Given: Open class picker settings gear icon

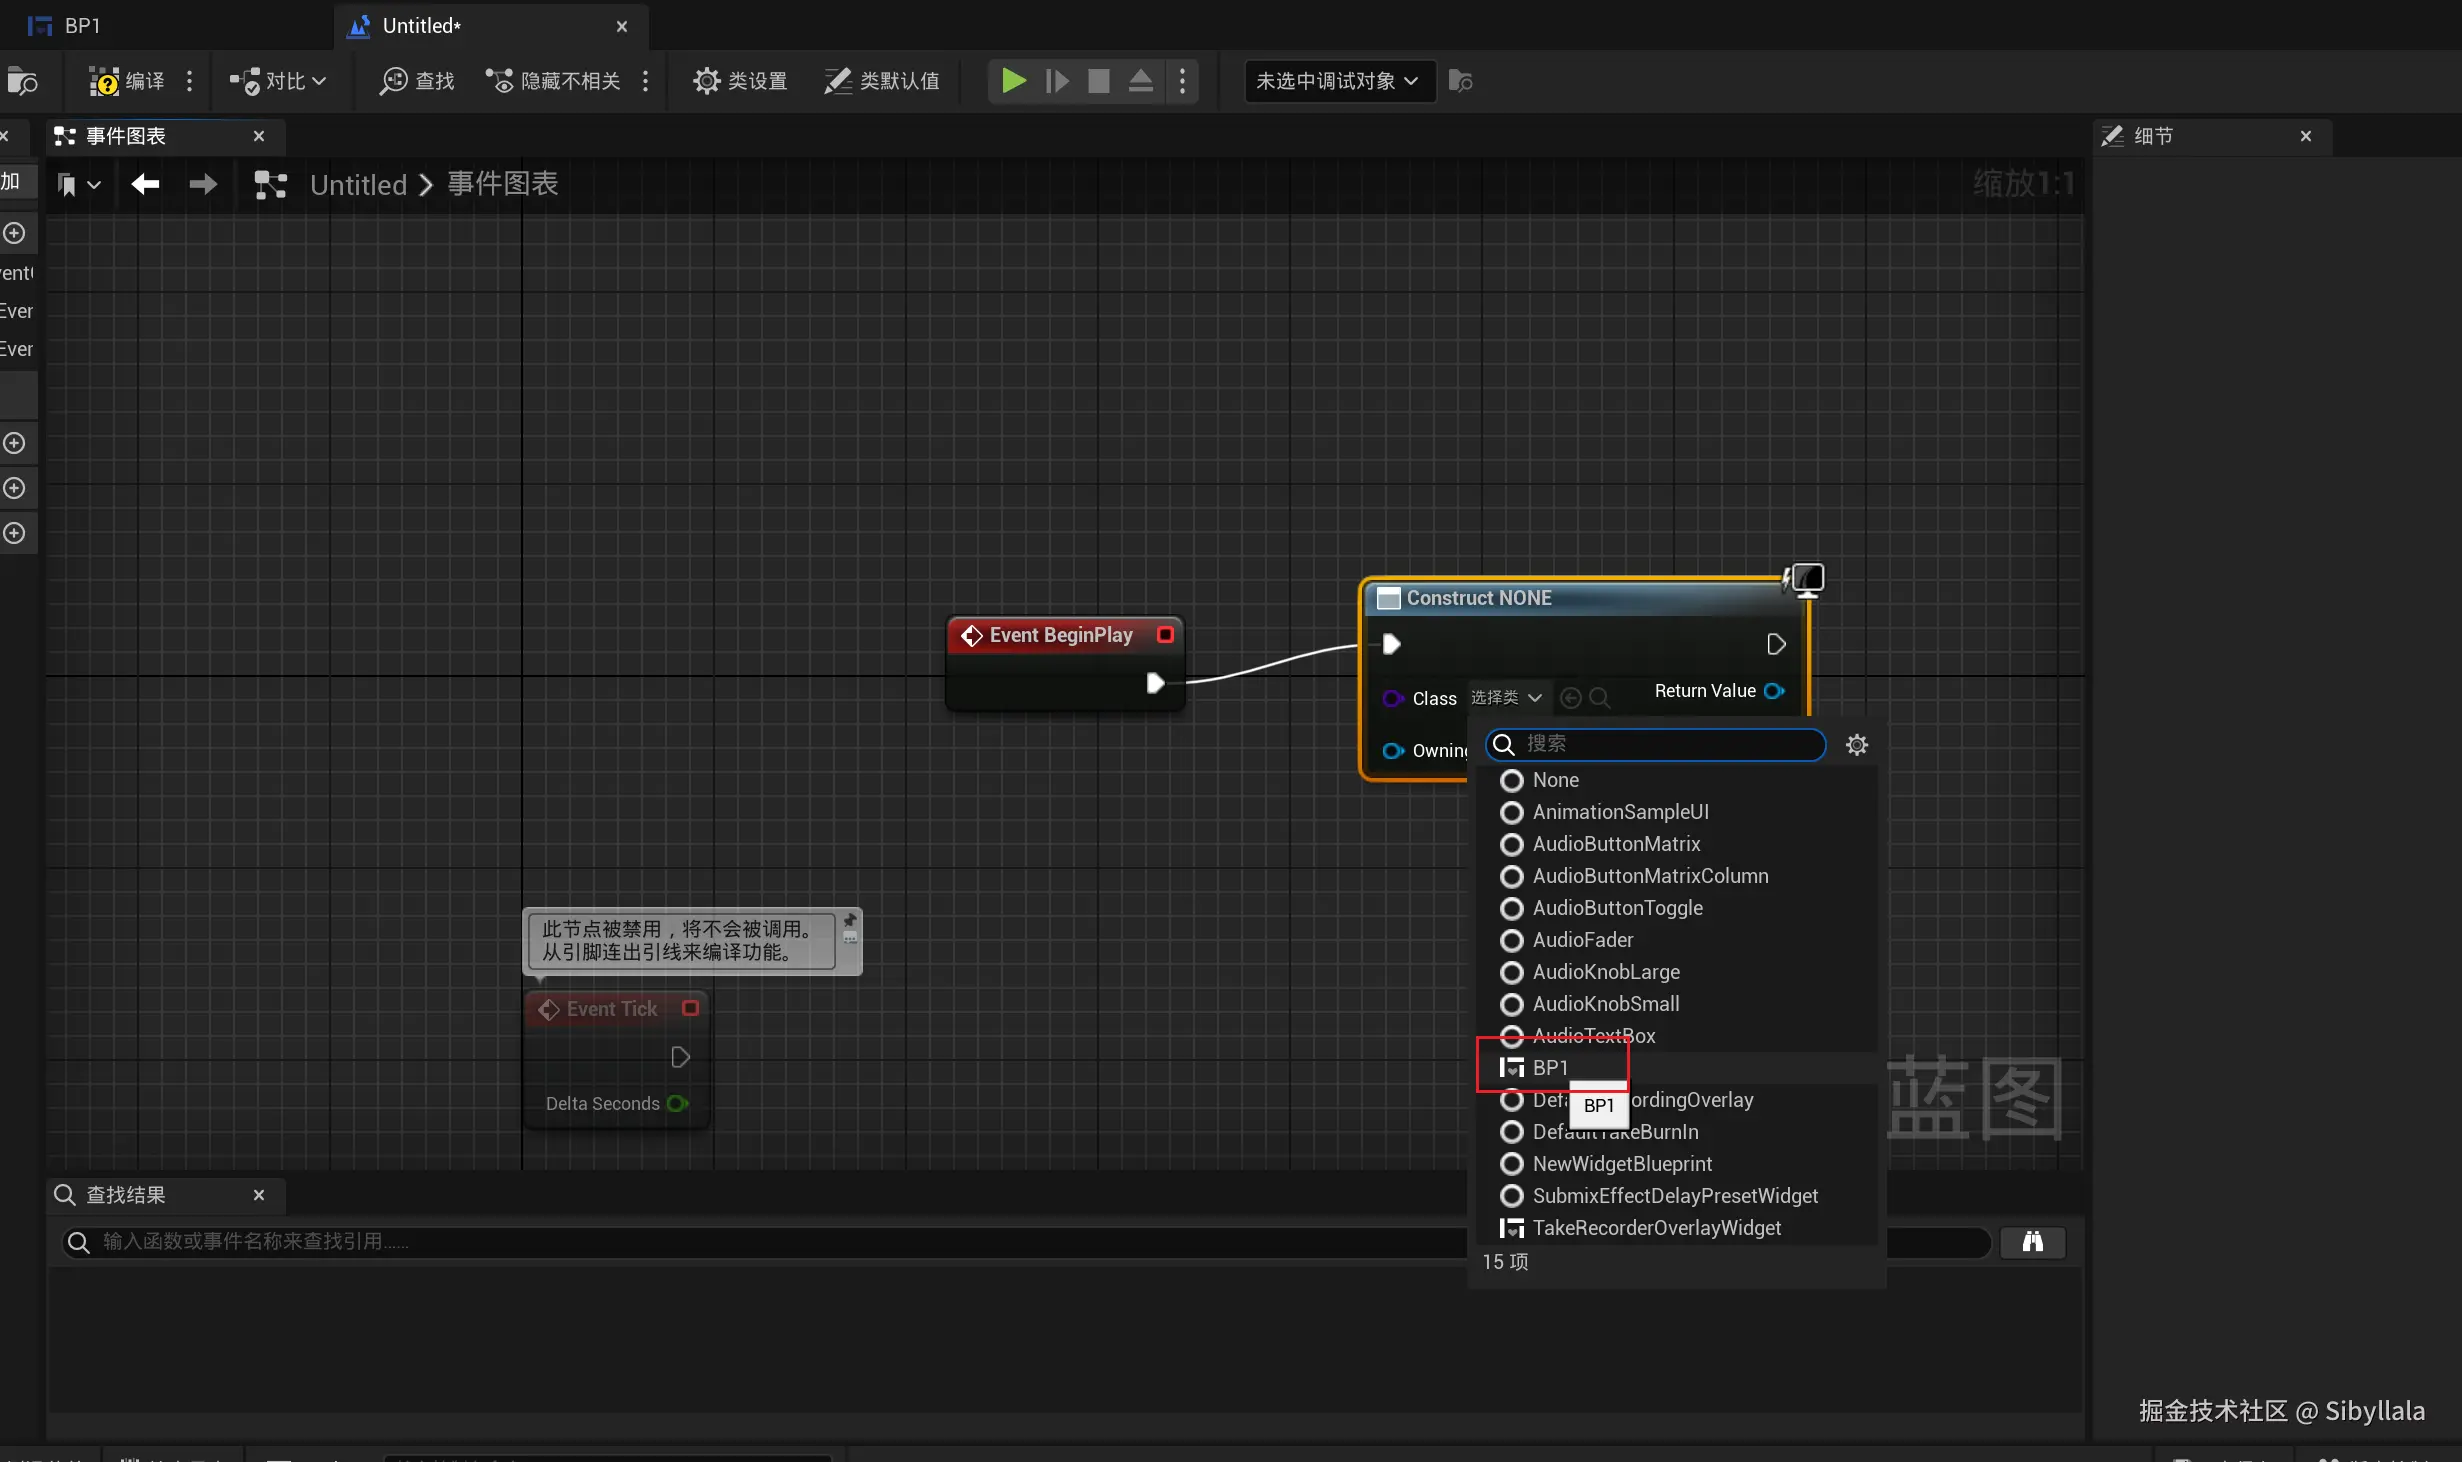Looking at the screenshot, I should tap(1856, 744).
